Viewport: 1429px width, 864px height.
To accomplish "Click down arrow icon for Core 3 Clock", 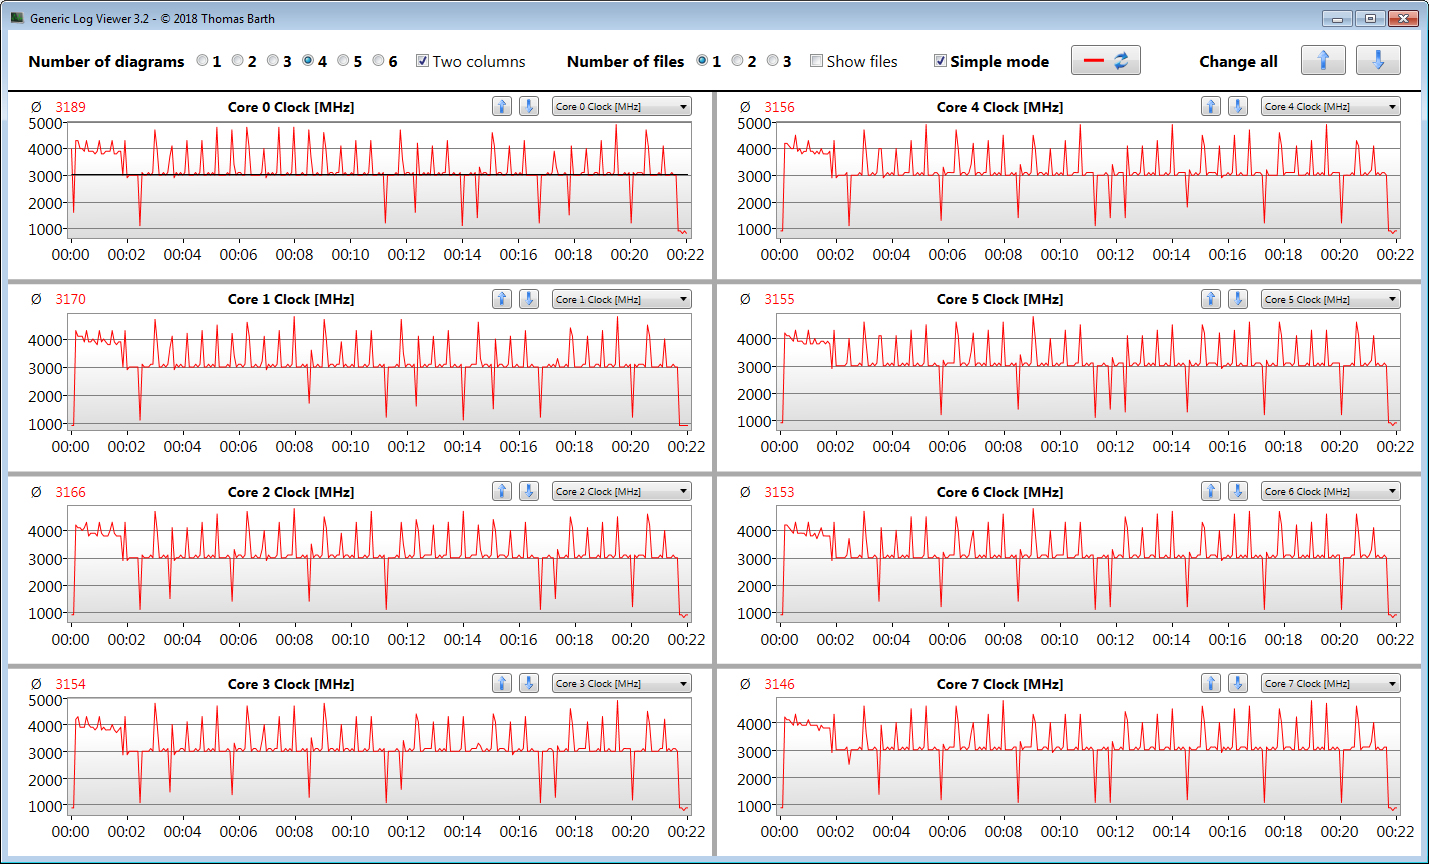I will point(529,684).
